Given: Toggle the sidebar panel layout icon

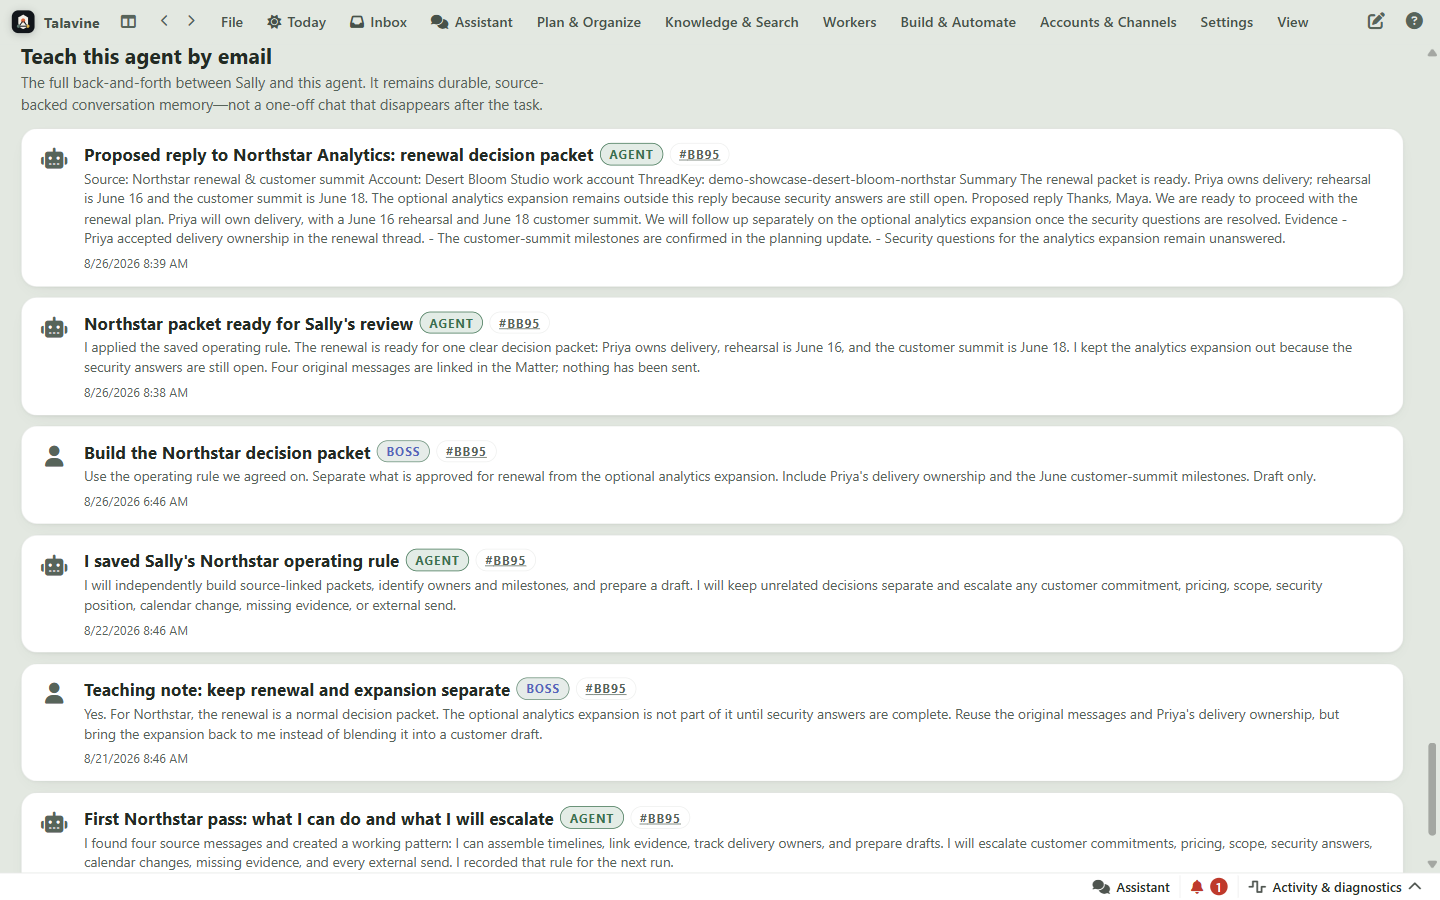Looking at the screenshot, I should pyautogui.click(x=128, y=21).
